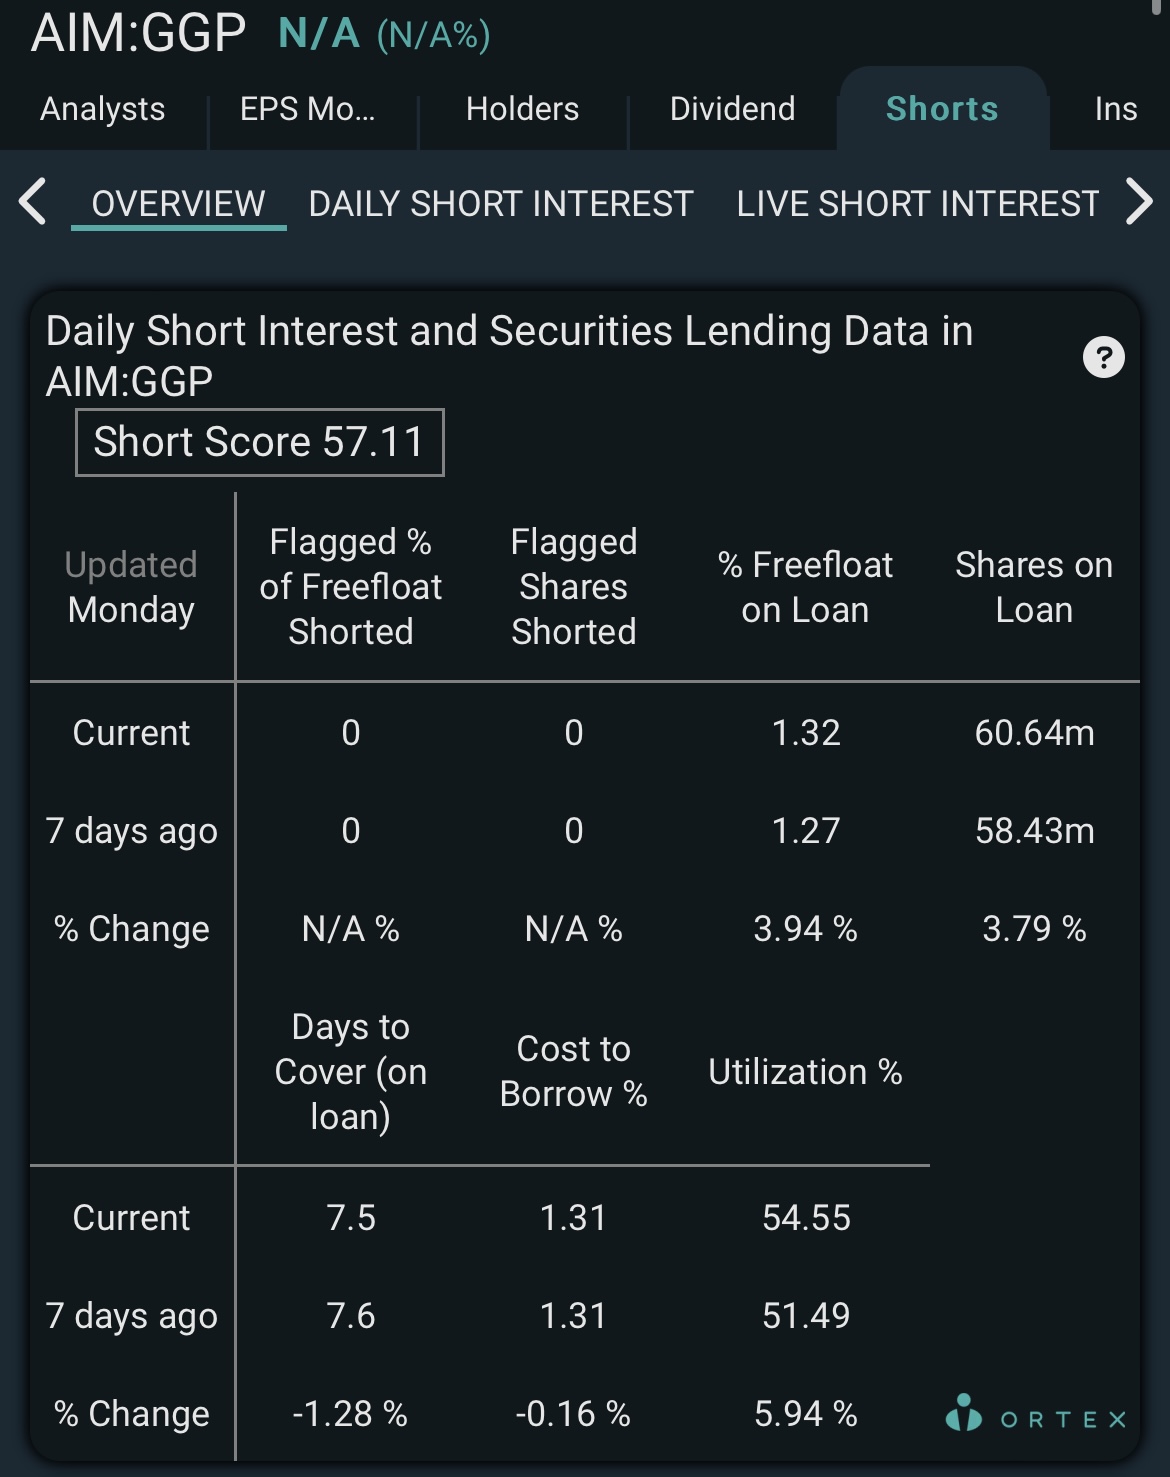This screenshot has height=1477, width=1170.
Task: Open the partially visible Ins tab
Action: coord(1116,109)
